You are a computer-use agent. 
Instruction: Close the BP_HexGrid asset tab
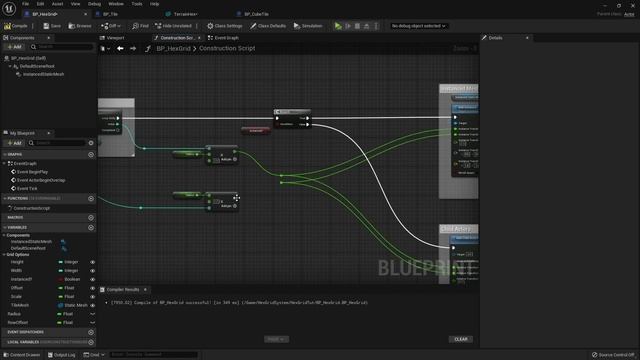(85, 14)
